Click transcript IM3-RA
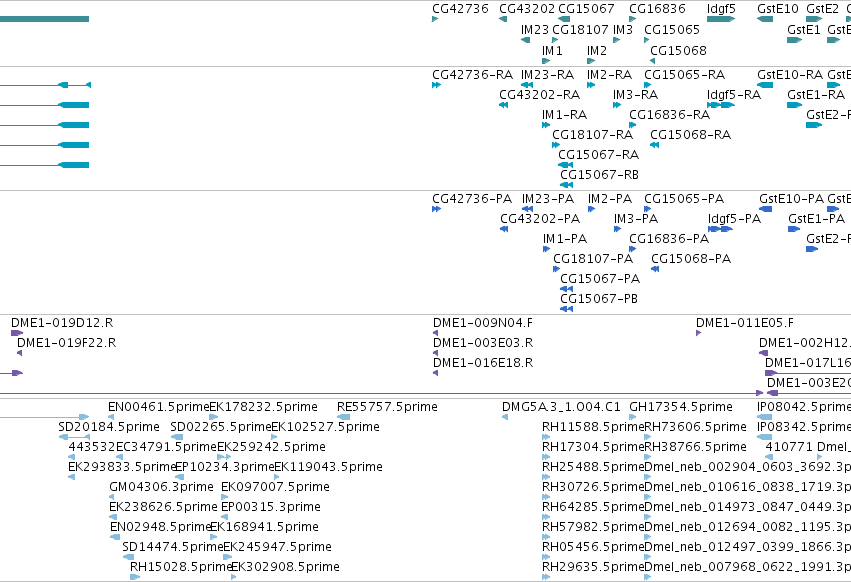The height and width of the screenshot is (582, 851). point(635,95)
